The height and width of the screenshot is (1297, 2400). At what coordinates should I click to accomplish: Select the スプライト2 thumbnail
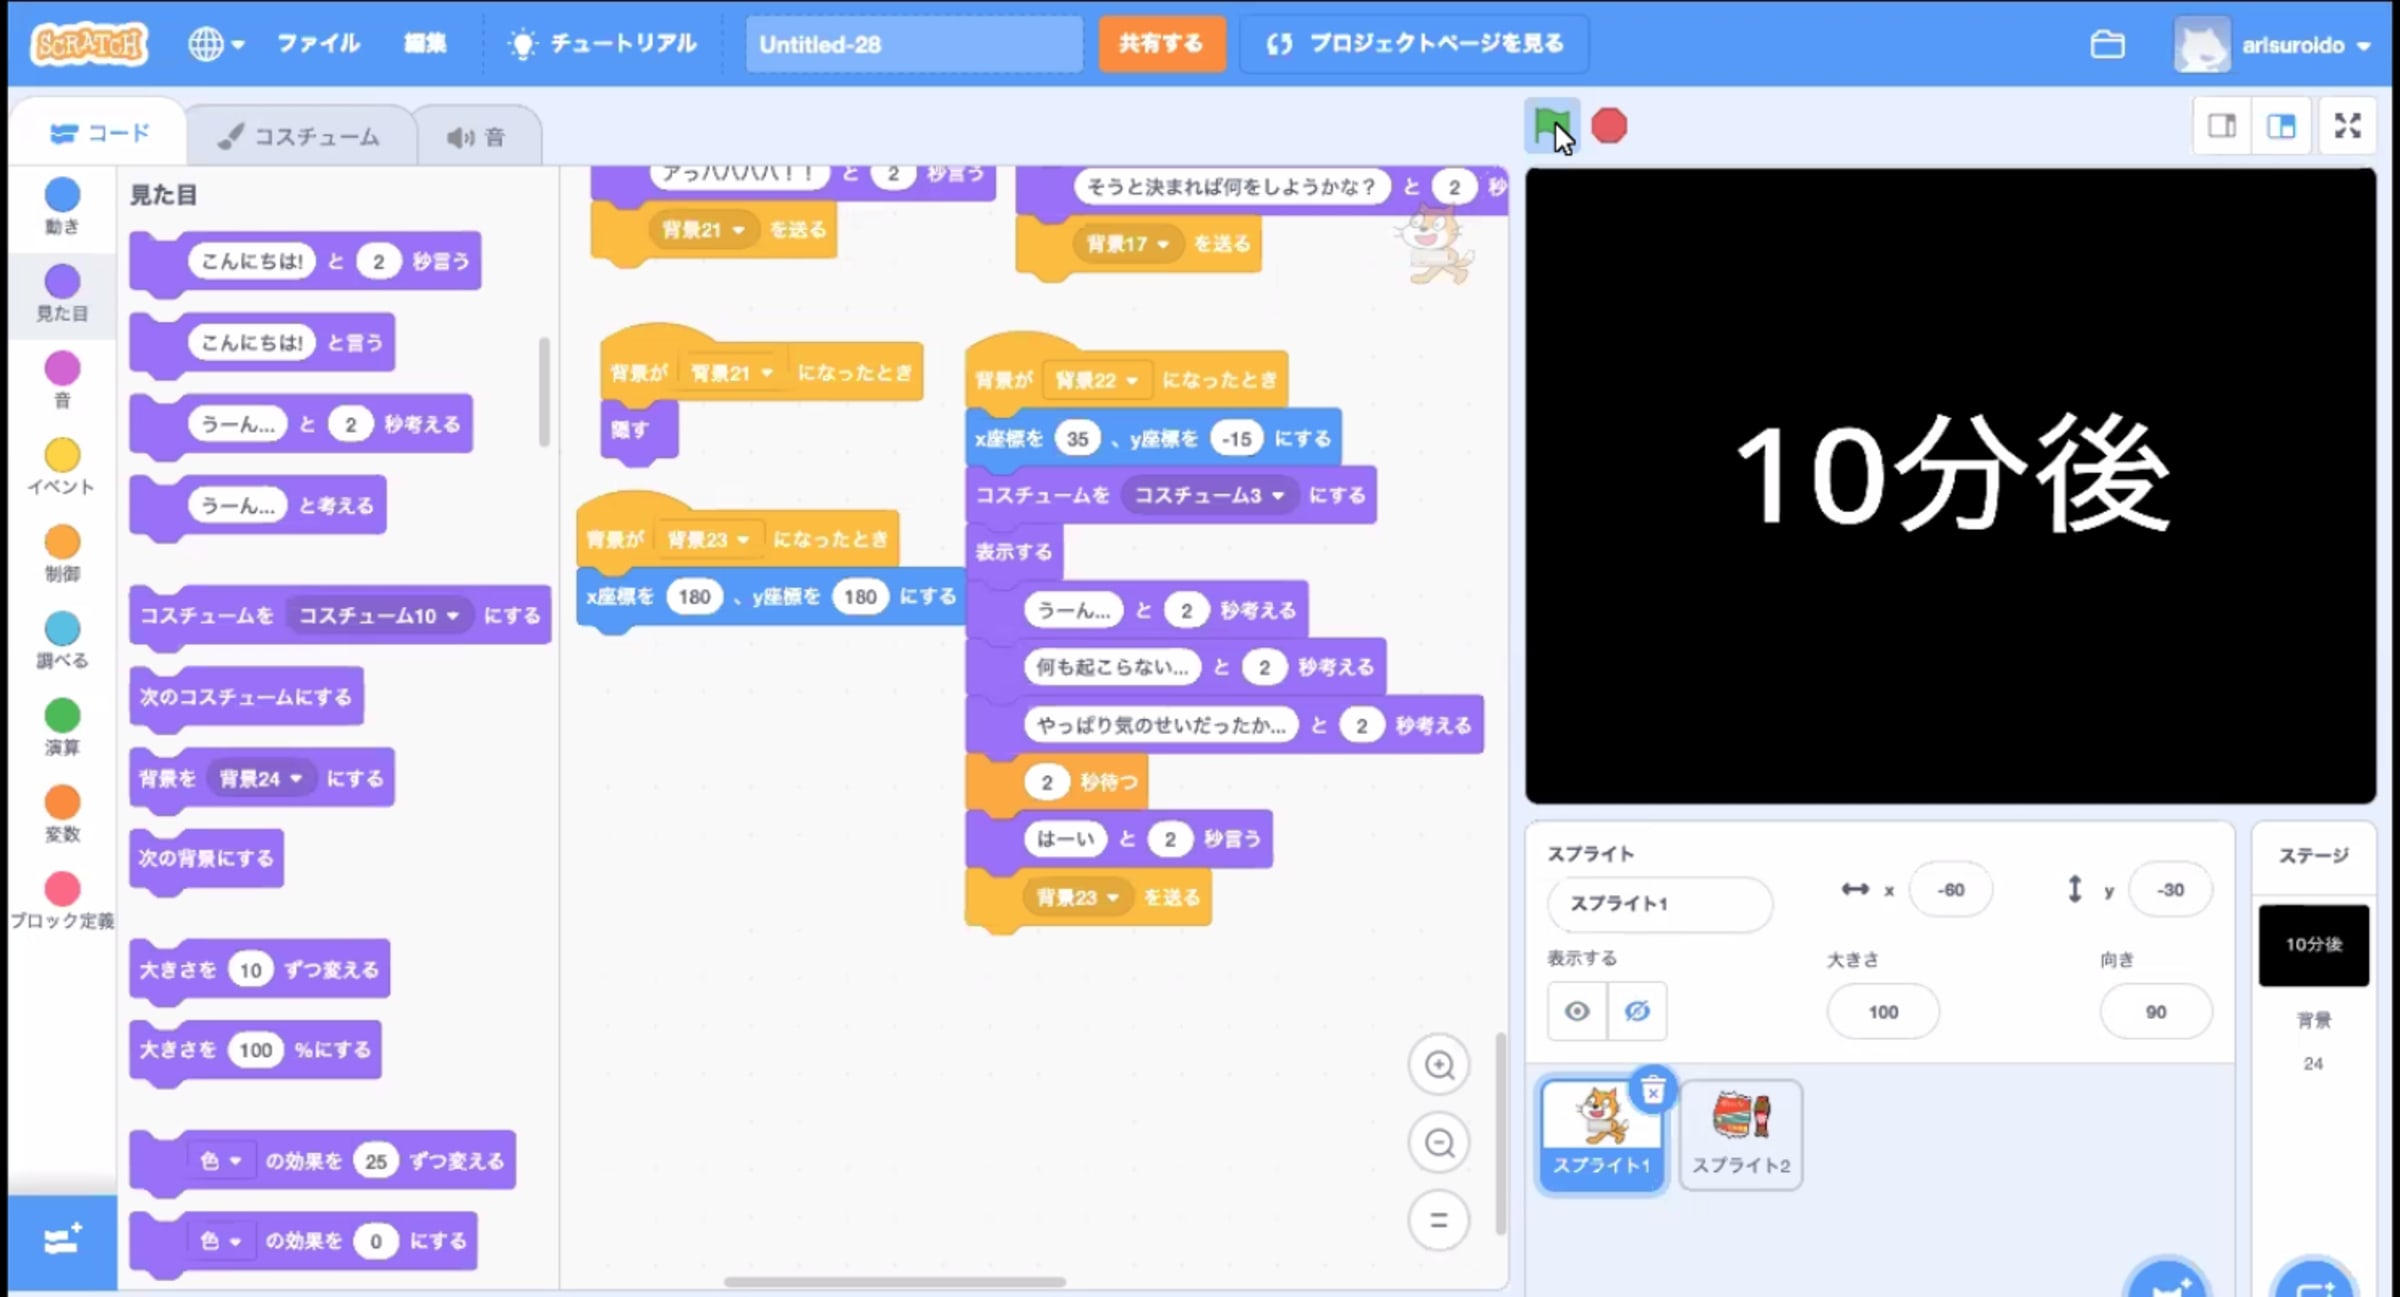pyautogui.click(x=1740, y=1133)
